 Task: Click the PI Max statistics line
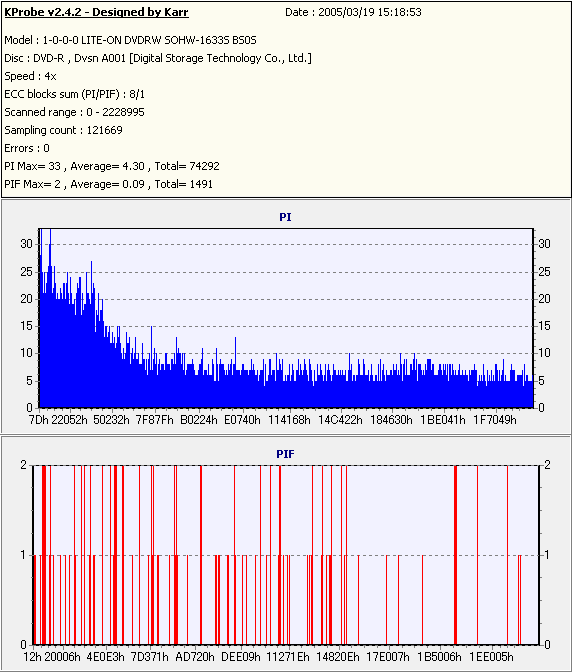pyautogui.click(x=112, y=166)
